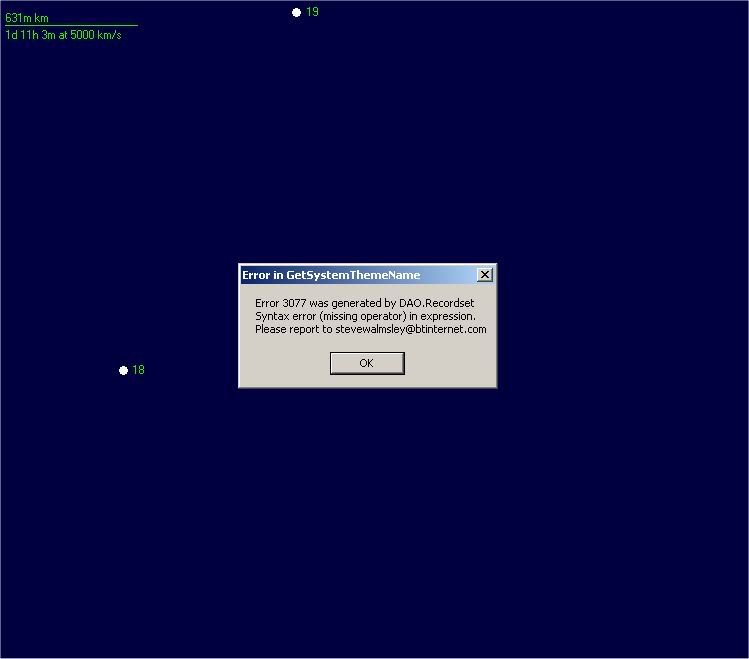Click the stevewalmsley@btinternet.com report line

[x=371, y=329]
